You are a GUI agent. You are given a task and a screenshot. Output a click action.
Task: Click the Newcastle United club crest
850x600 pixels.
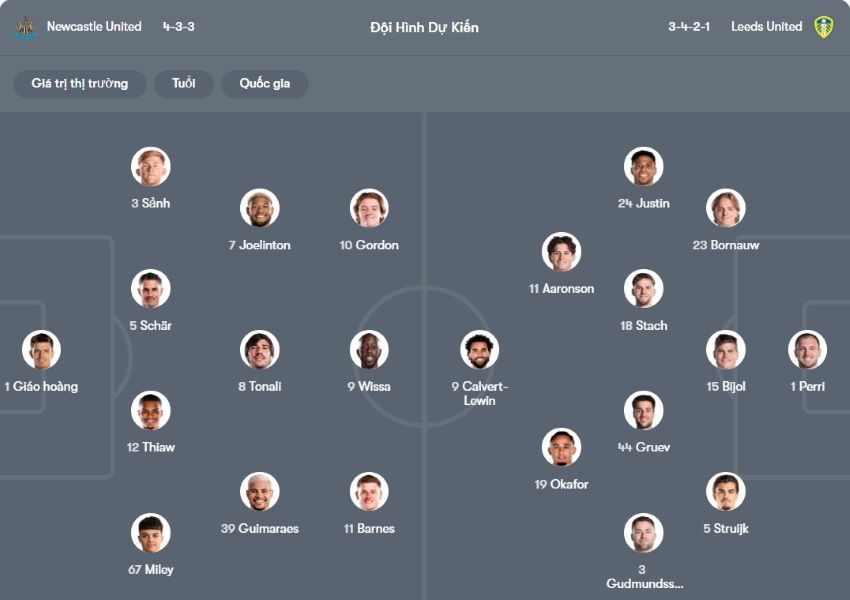[24, 26]
